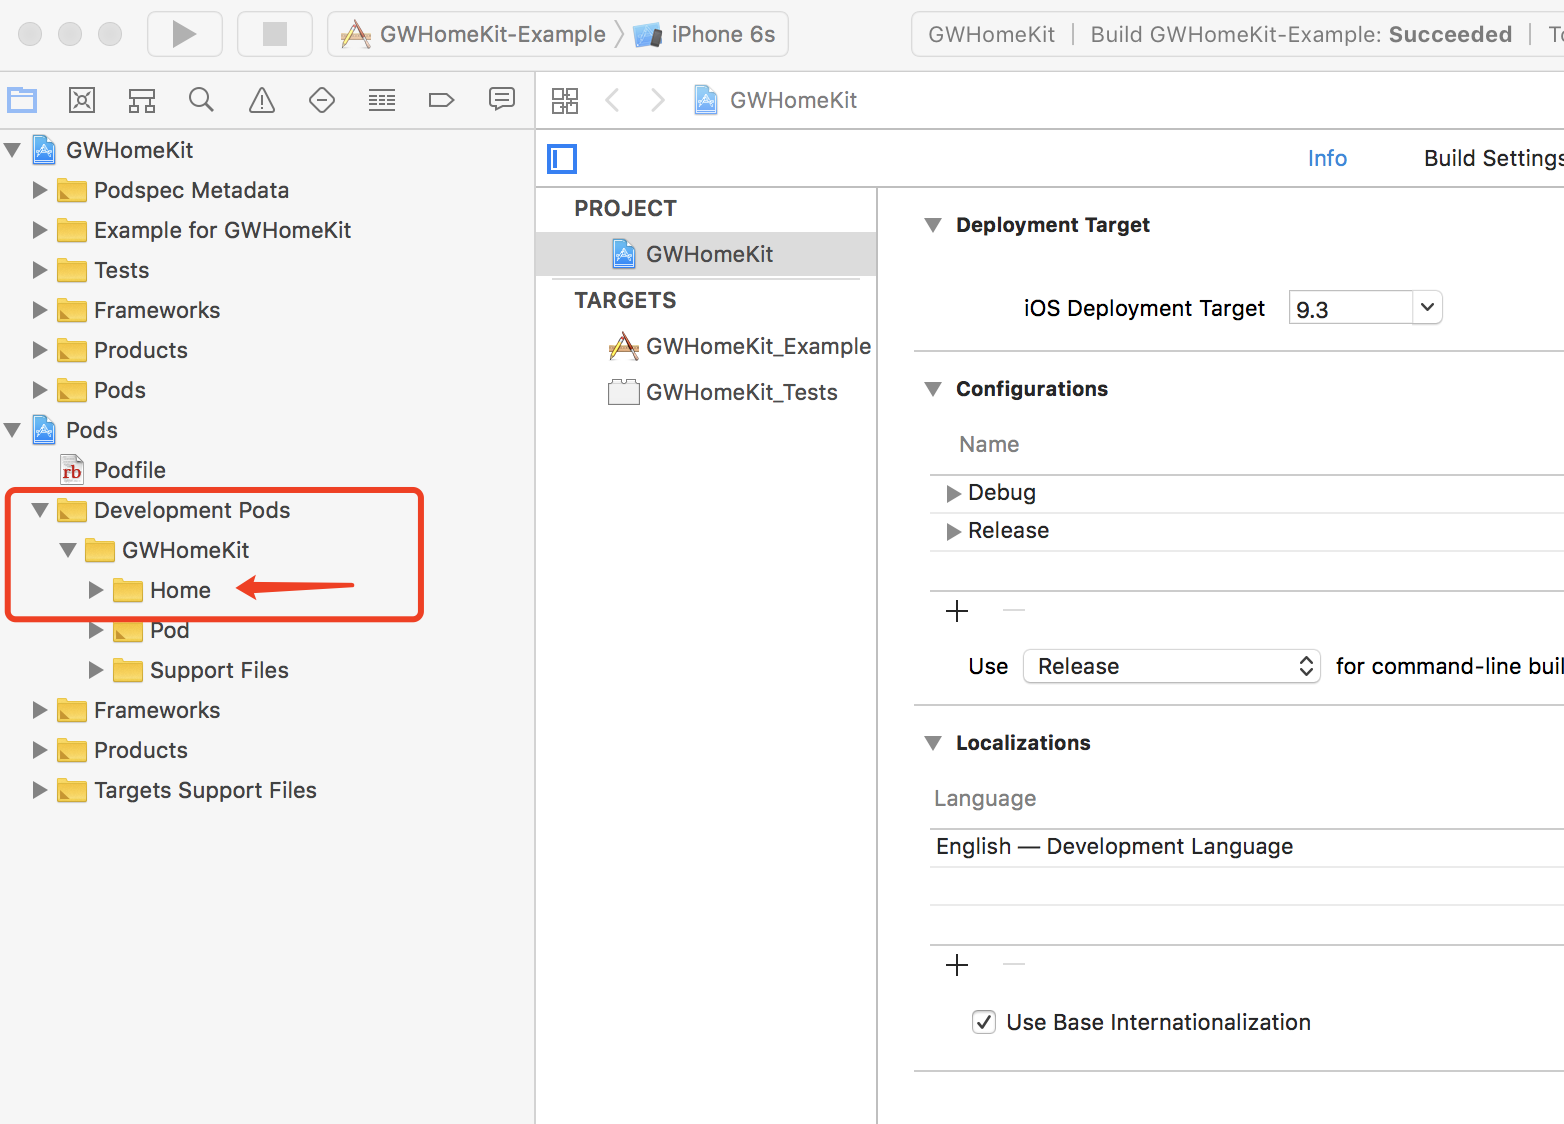This screenshot has width=1564, height=1124.
Task: Expand the Home folder in navigator
Action: click(96, 590)
